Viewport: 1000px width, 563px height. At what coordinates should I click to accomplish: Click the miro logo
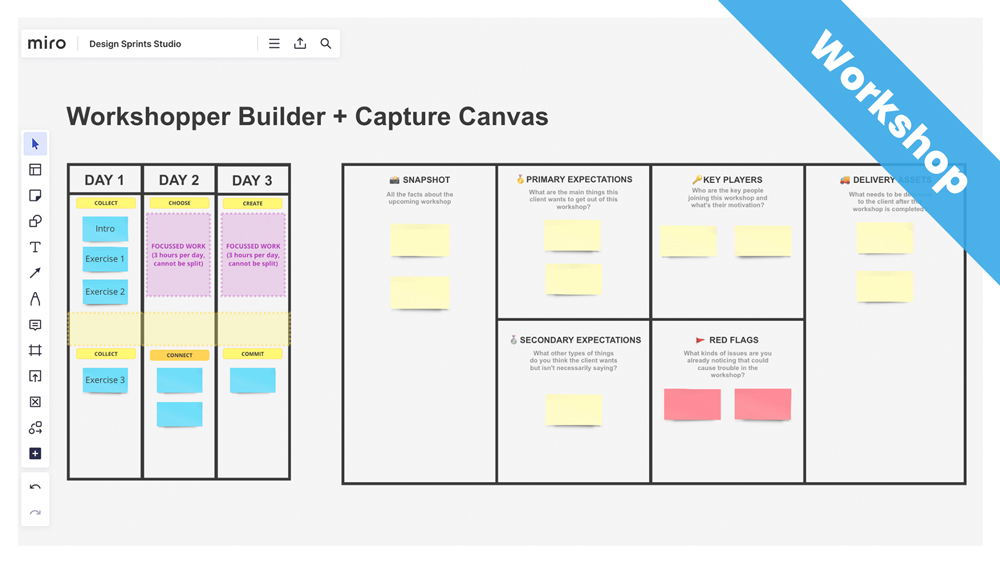coord(47,44)
